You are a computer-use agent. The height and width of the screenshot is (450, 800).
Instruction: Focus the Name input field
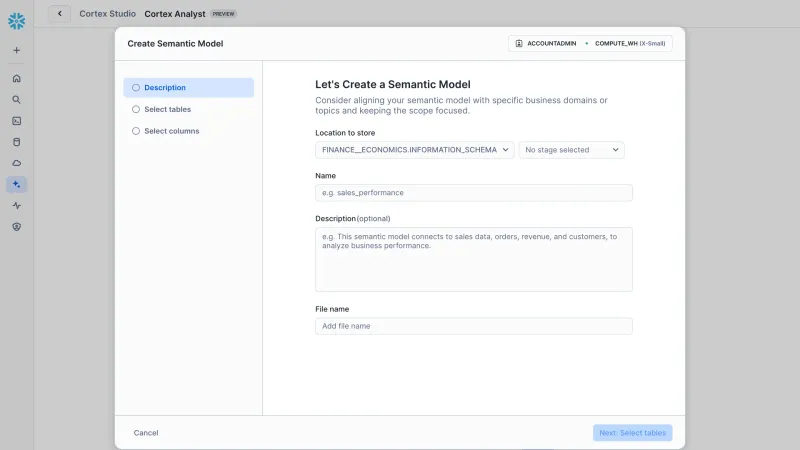point(474,193)
